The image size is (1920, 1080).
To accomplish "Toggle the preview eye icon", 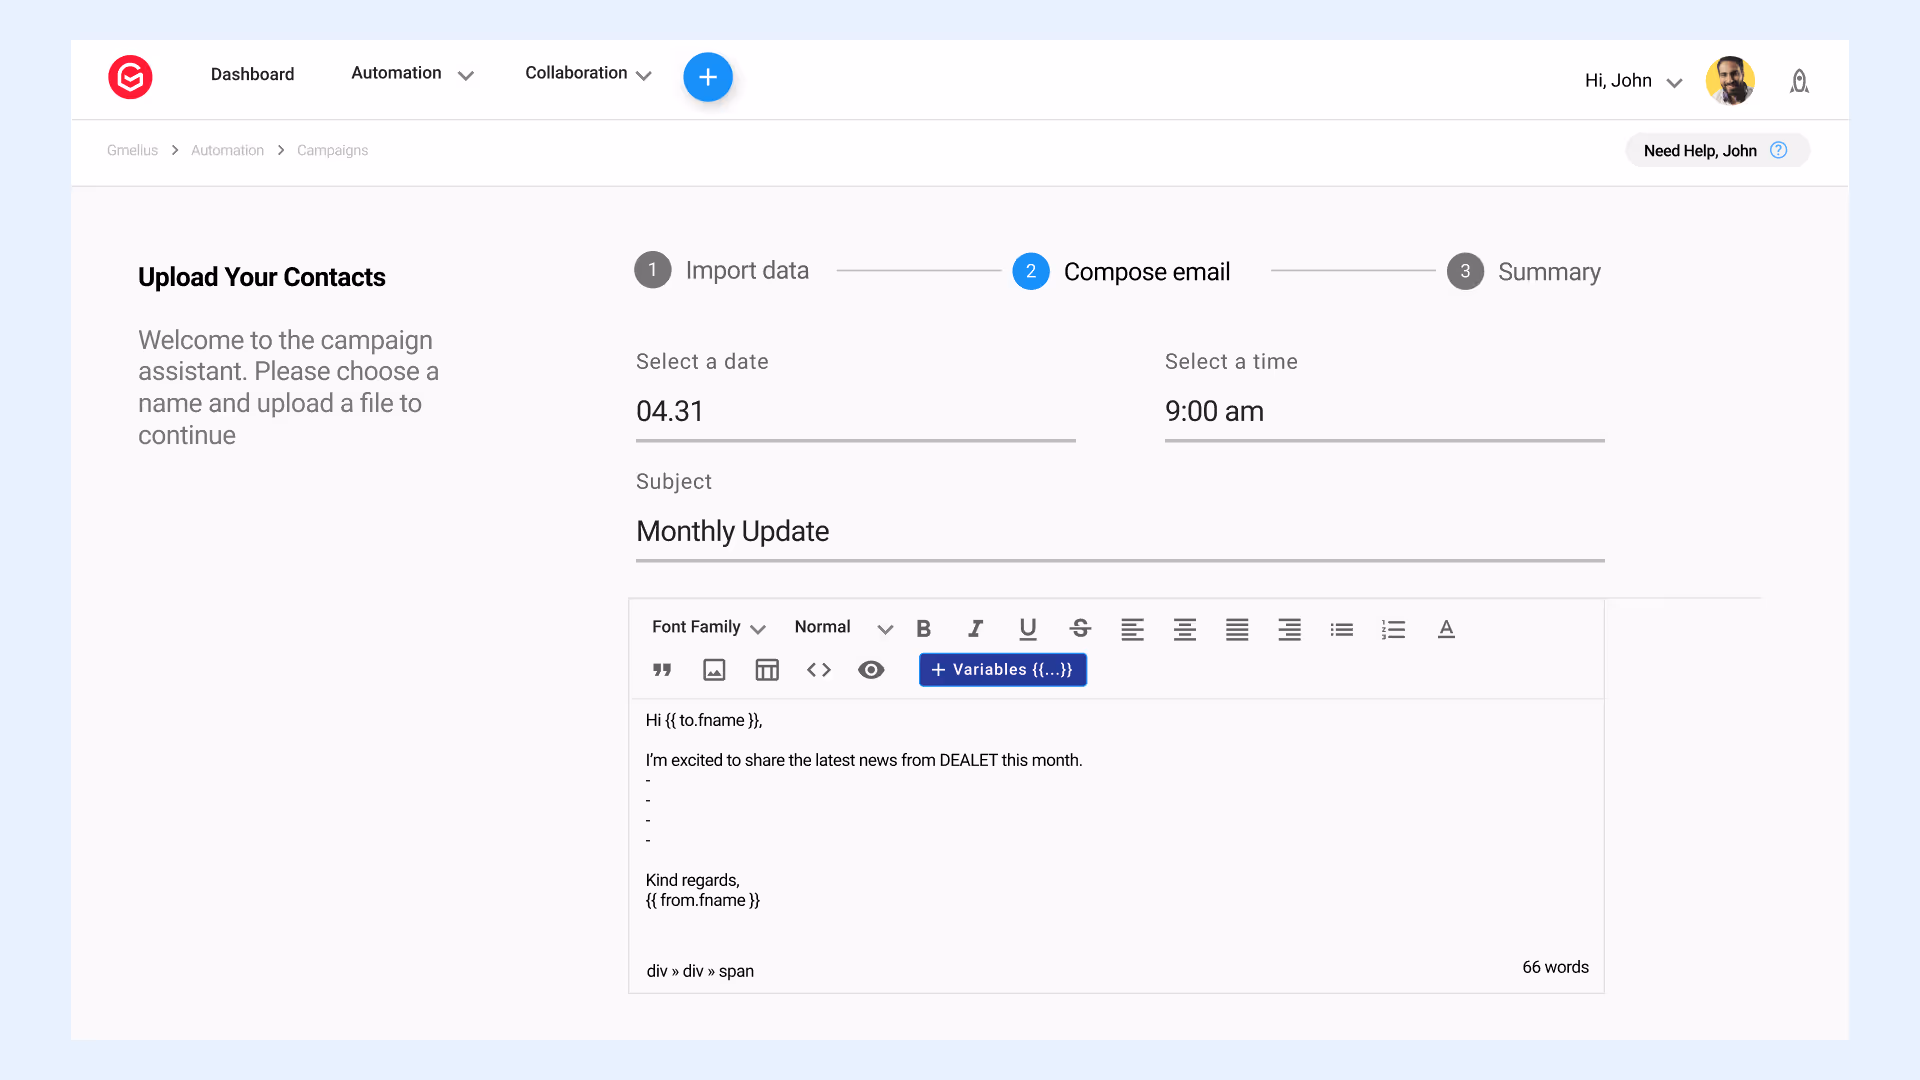I will pyautogui.click(x=871, y=670).
